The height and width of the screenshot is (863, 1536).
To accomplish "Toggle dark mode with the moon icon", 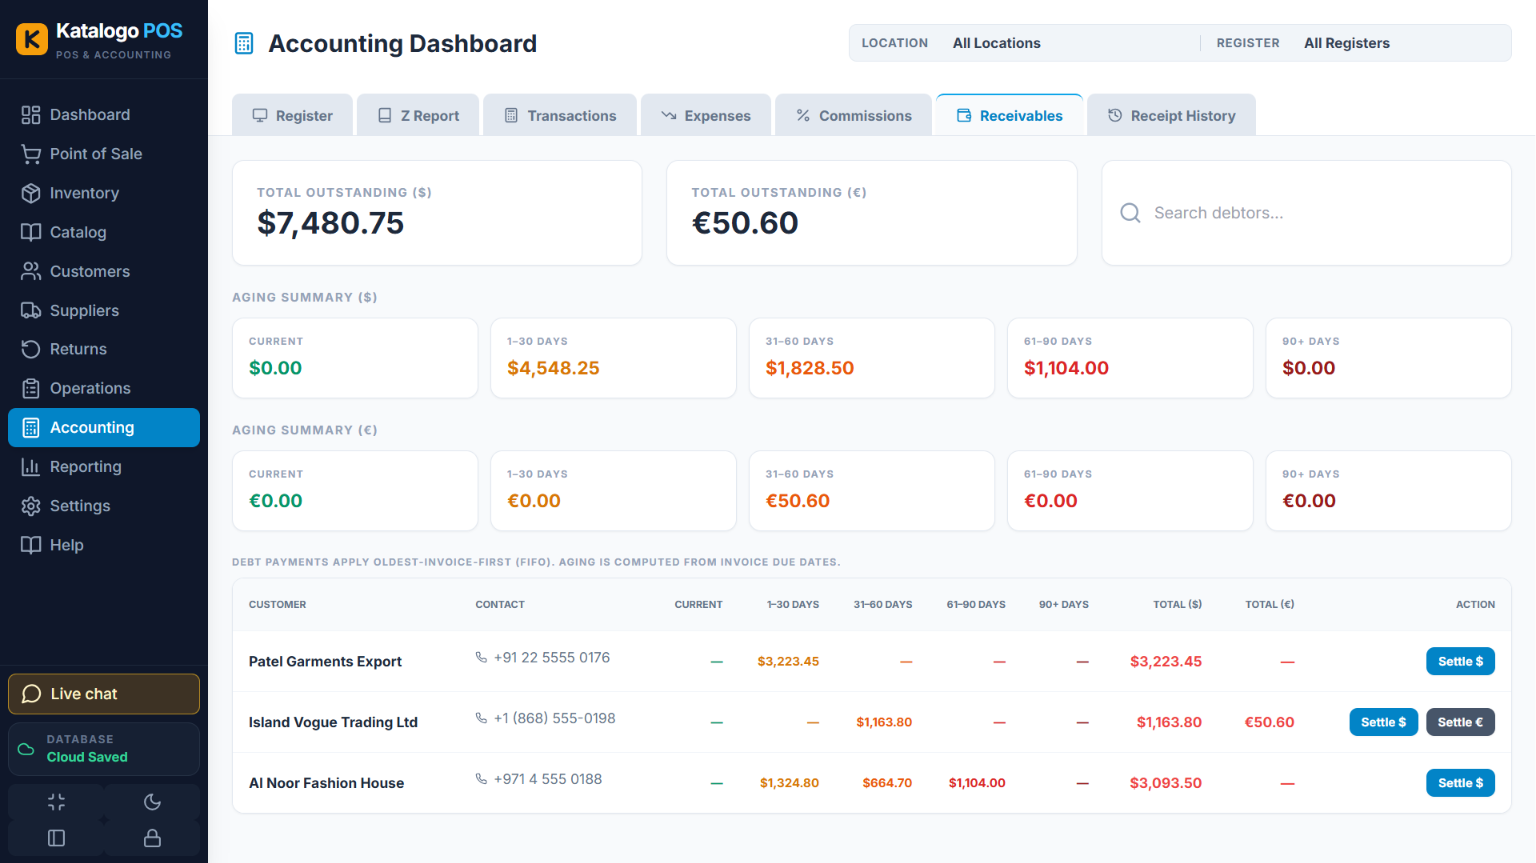I will click(152, 802).
